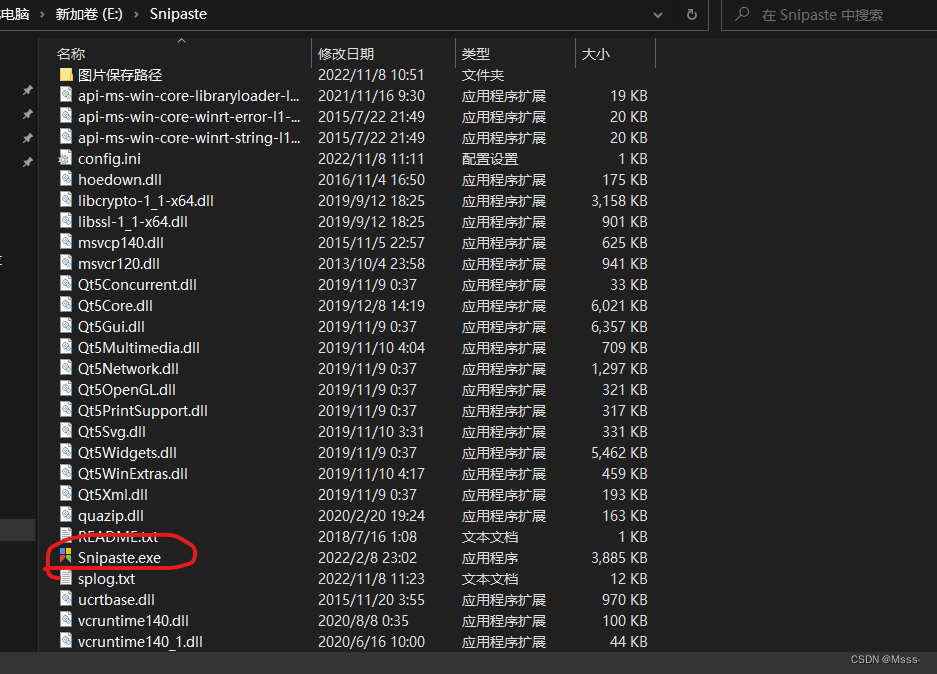This screenshot has height=674, width=937.
Task: Select file api-ms-win-core-winrt-string-l1...
Action: tap(189, 137)
